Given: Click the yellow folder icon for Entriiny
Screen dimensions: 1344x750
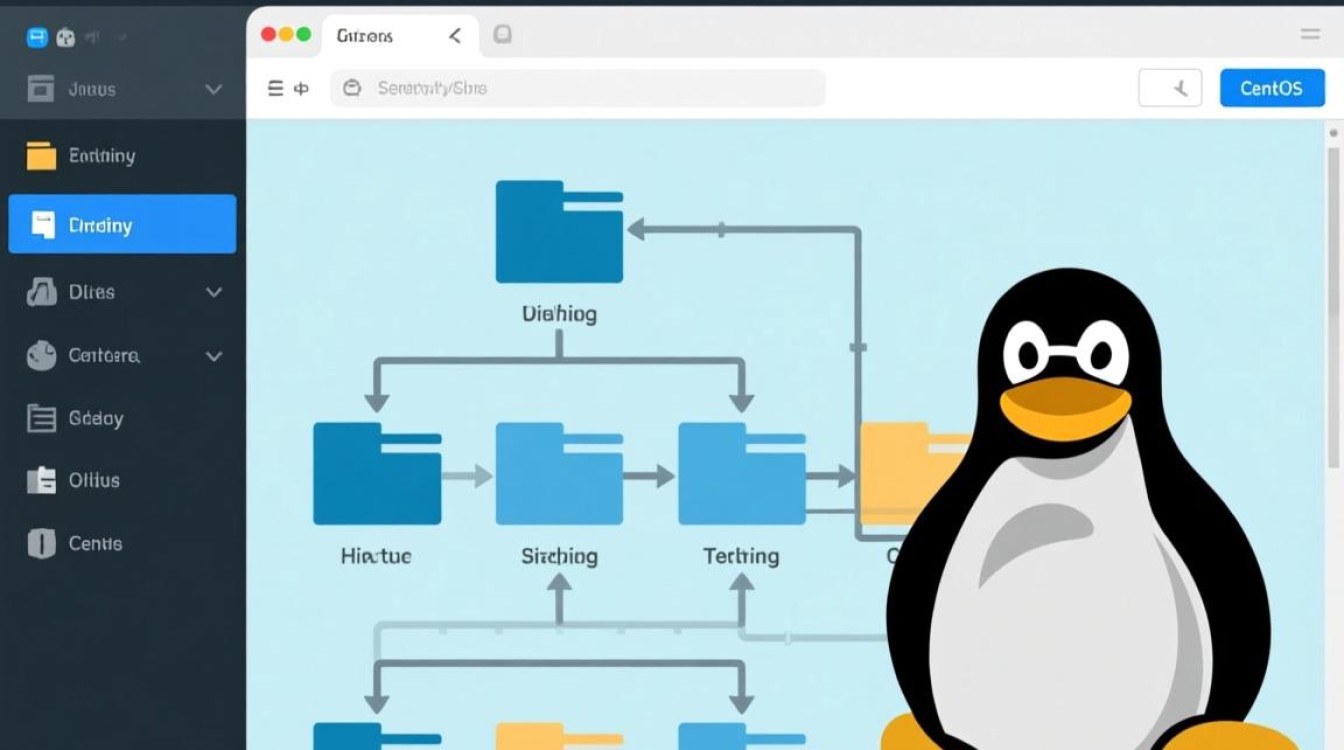Looking at the screenshot, I should [41, 155].
